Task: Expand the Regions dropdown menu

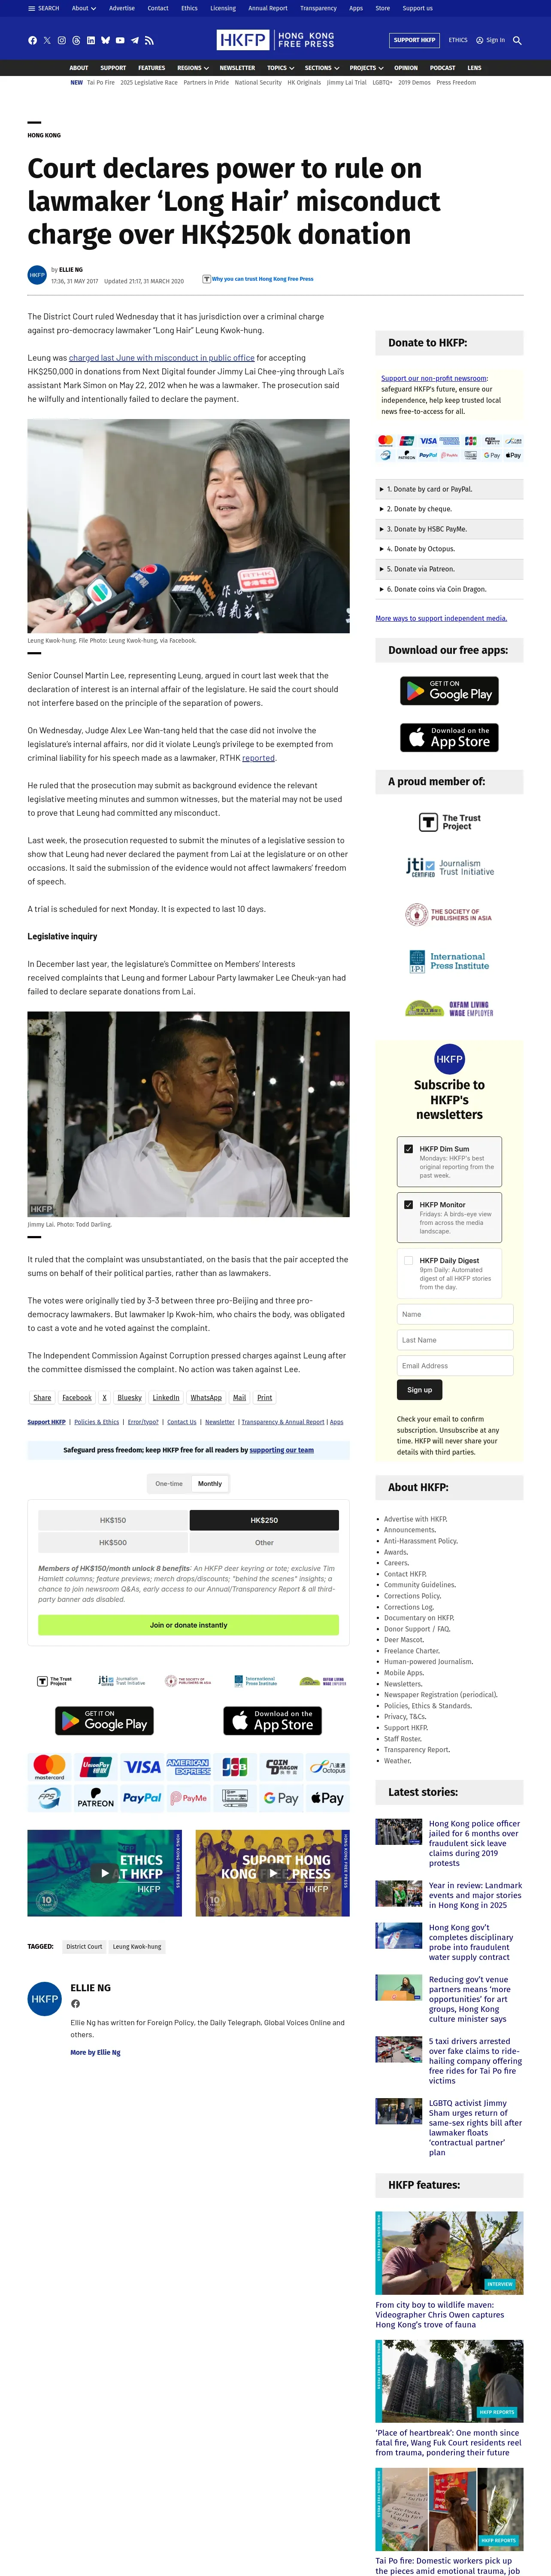Action: tap(193, 68)
